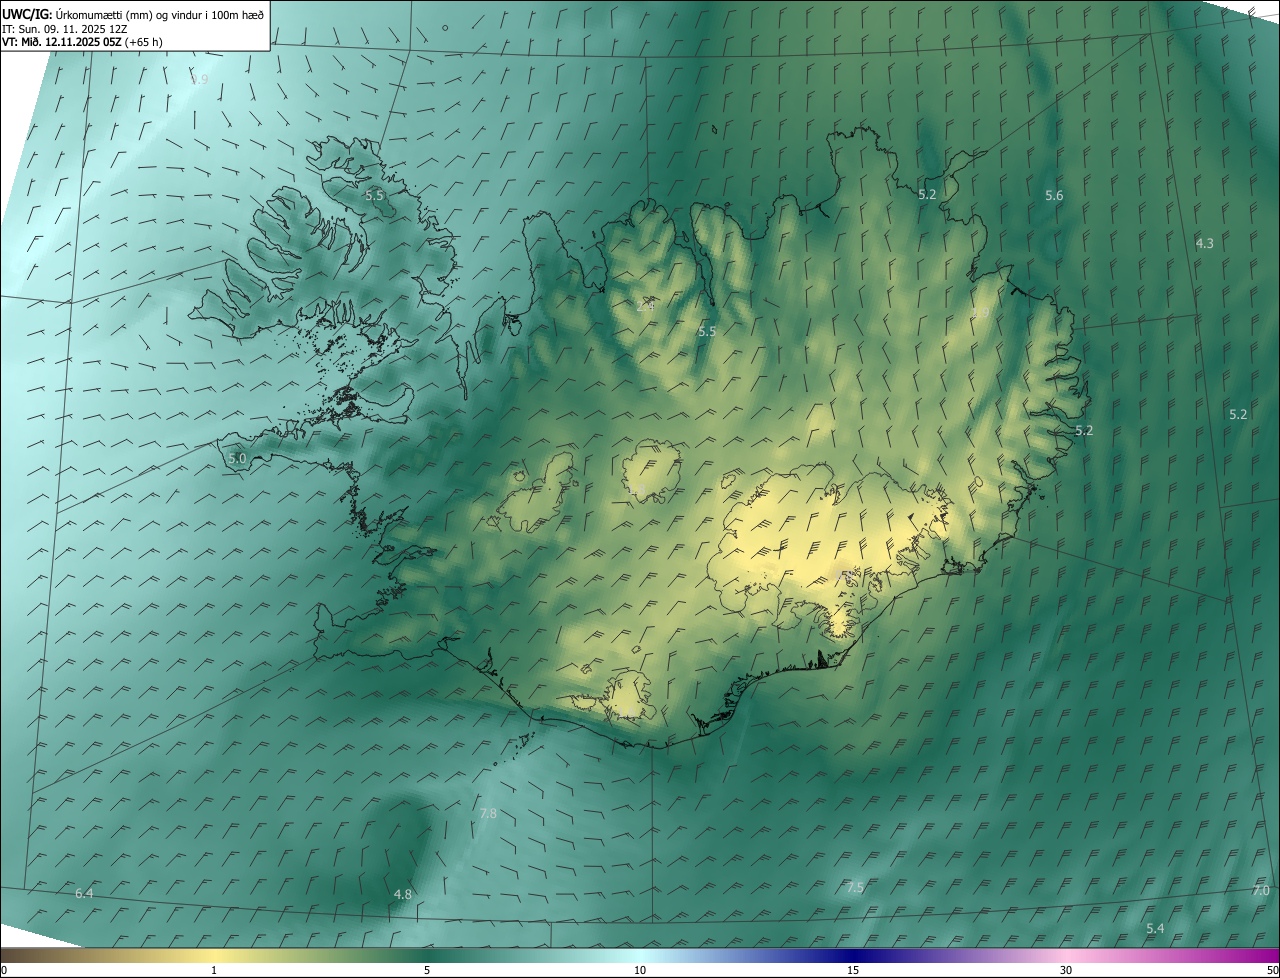This screenshot has width=1280, height=978.
Task: Click the 'VT: Mið. 12.11.2025 05Z (+65 h)' line
Action: click(x=82, y=42)
